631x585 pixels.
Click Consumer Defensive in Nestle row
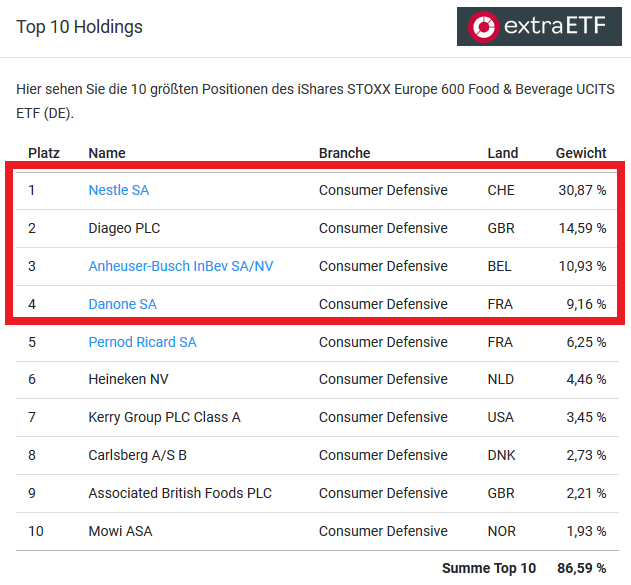pos(383,190)
